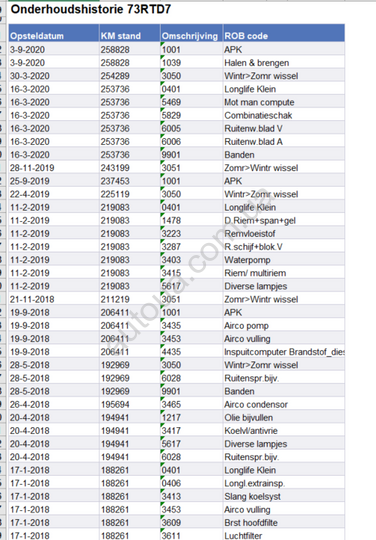The height and width of the screenshot is (540, 376).
Task: Select the code cell '3287'
Action: [191, 247]
